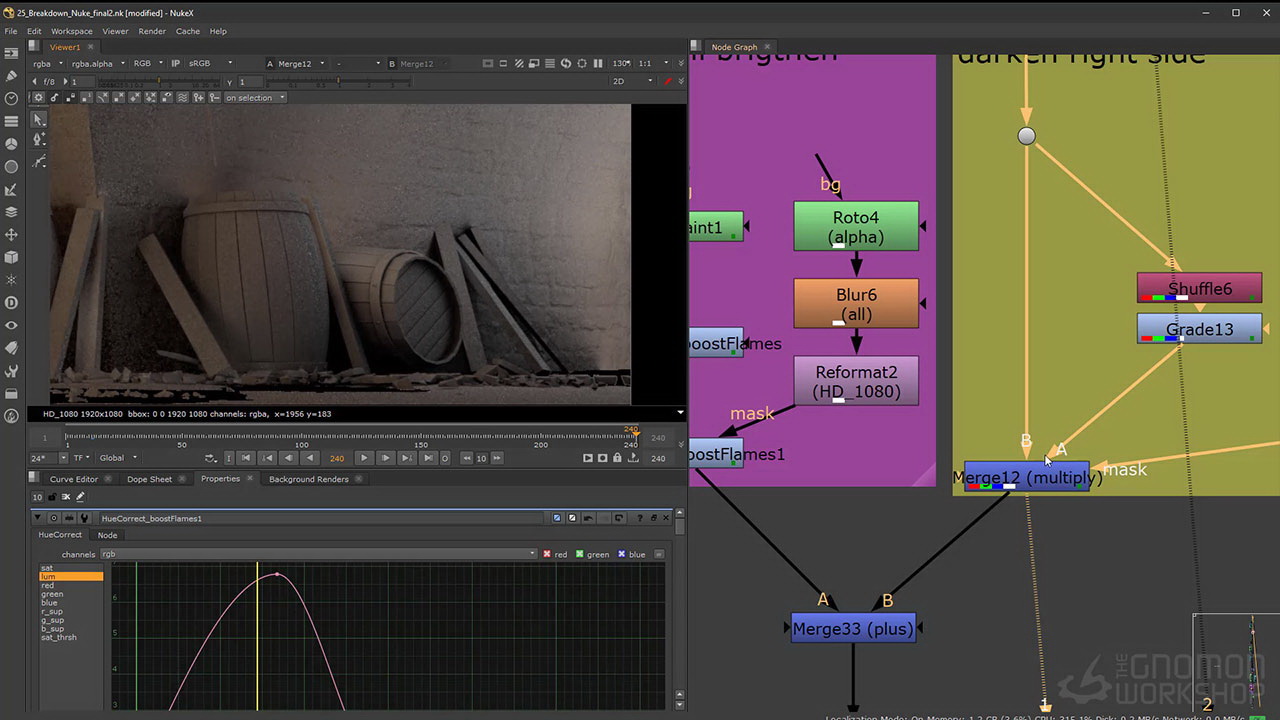Switch to the Background Renders tab

pyautogui.click(x=308, y=479)
